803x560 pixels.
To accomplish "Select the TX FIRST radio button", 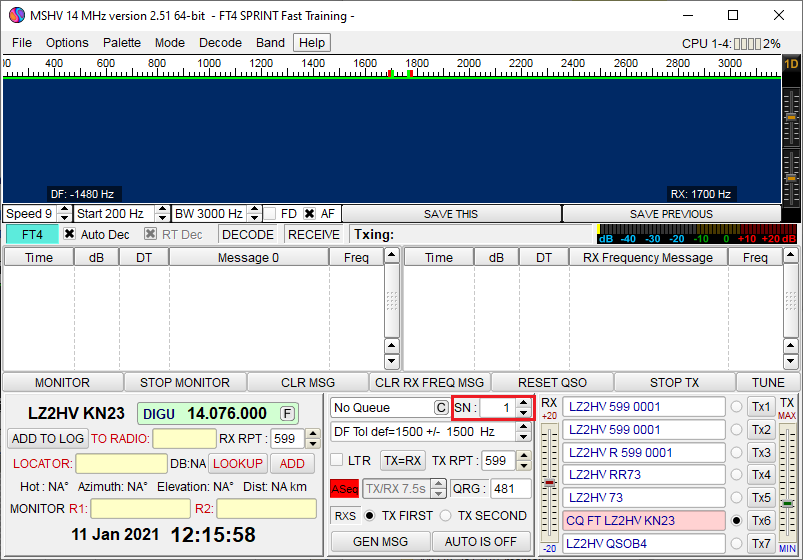I will pyautogui.click(x=369, y=516).
